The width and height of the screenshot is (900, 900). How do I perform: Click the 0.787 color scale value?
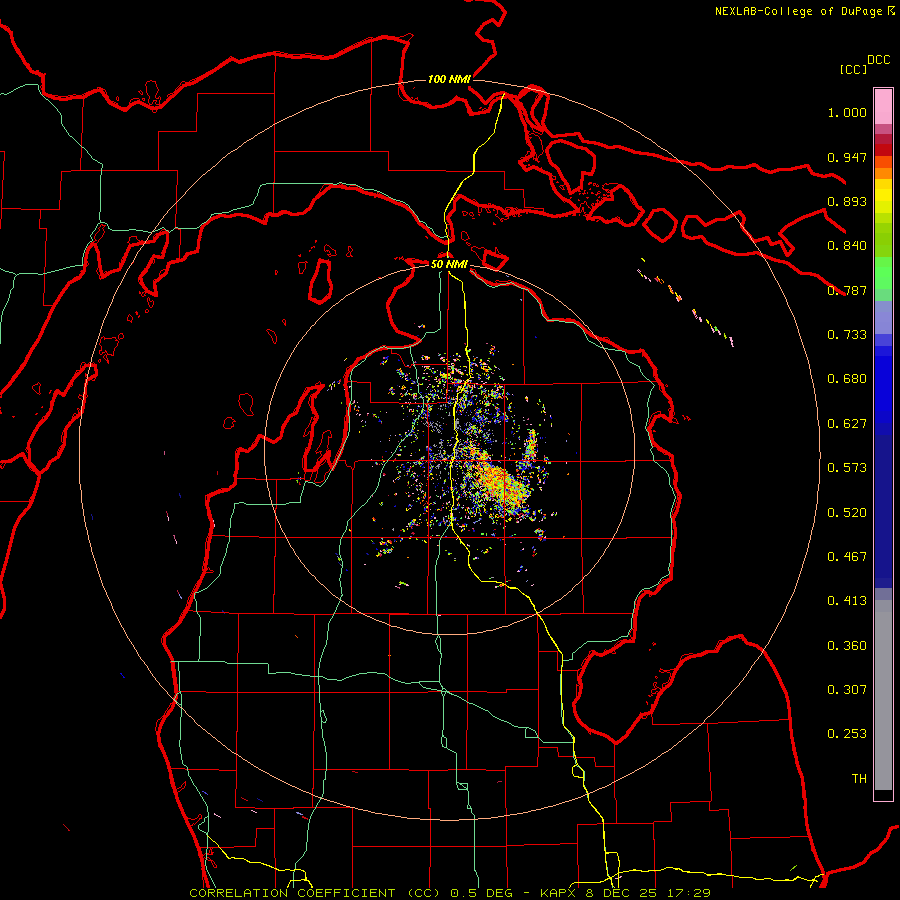coord(847,290)
